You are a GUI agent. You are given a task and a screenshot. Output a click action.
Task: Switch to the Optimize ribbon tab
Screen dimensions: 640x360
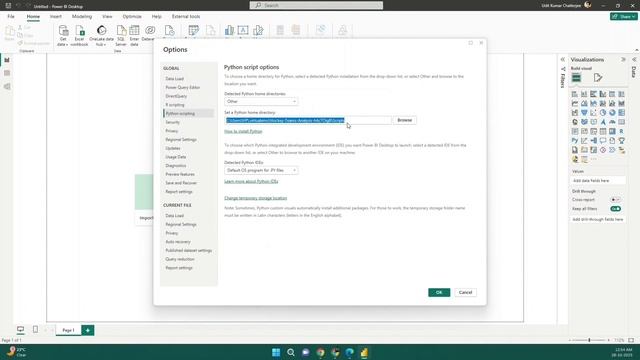(x=132, y=16)
